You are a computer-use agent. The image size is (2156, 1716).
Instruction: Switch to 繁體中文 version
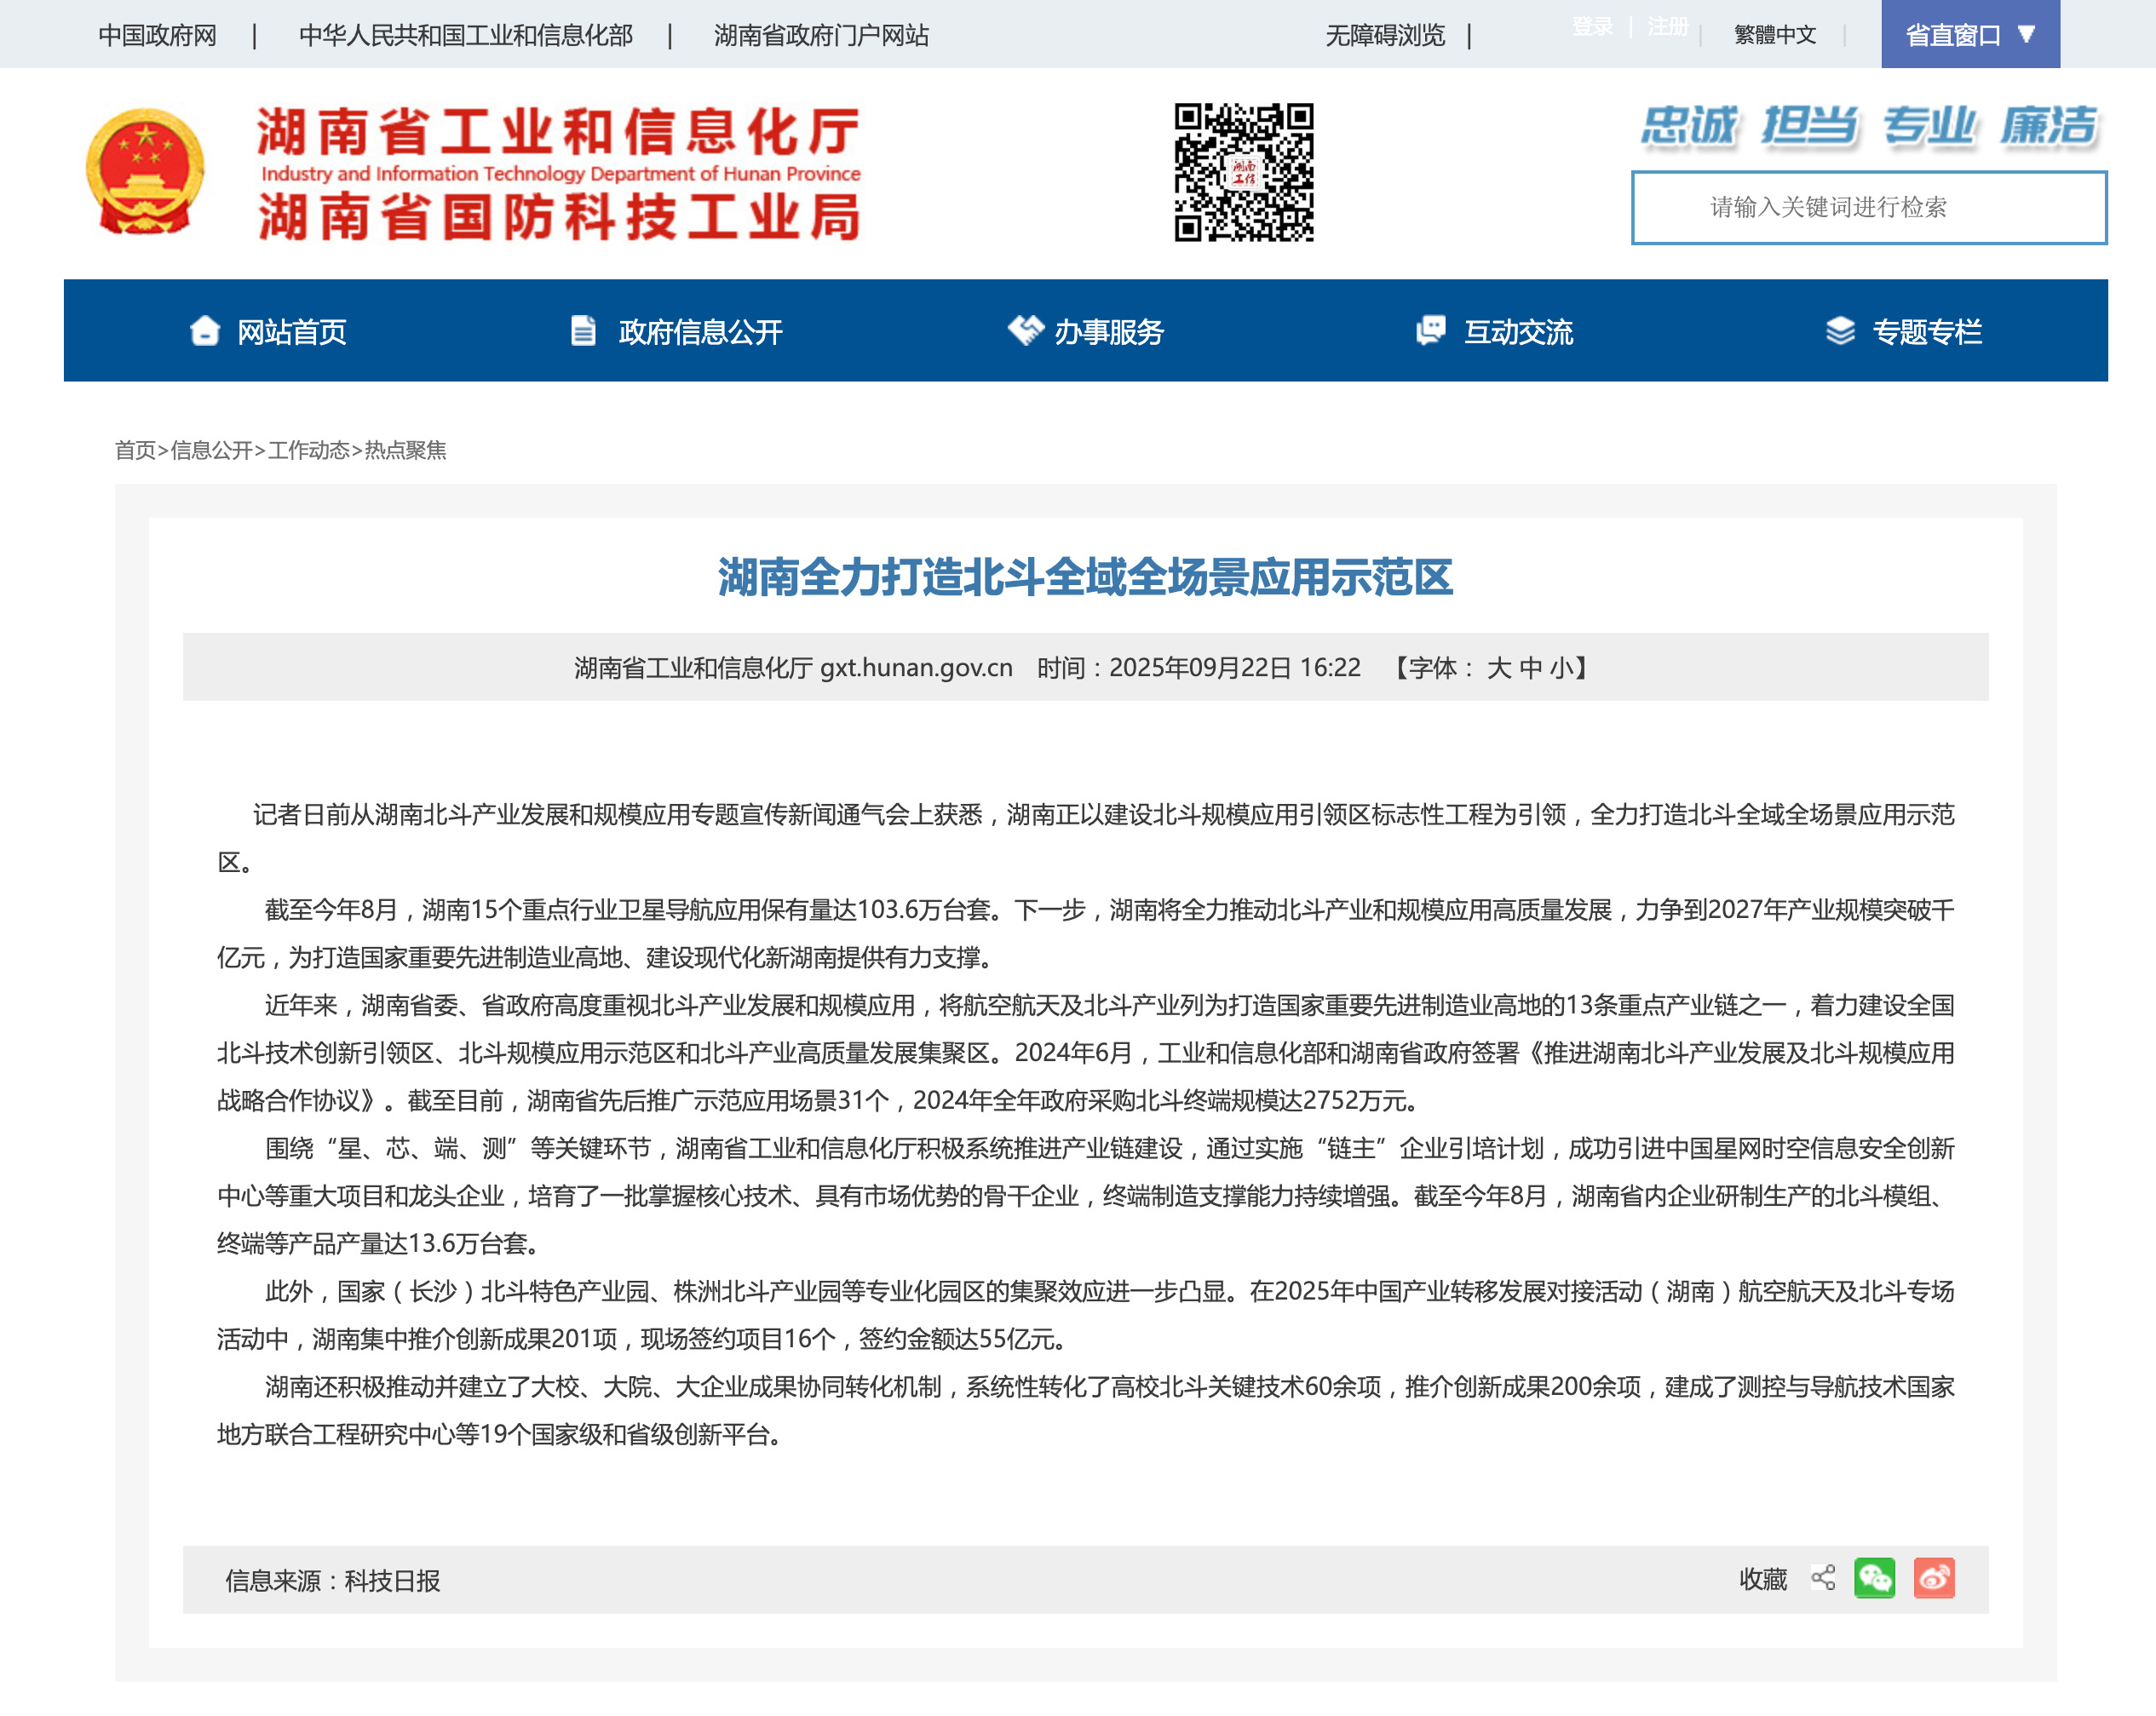[x=1774, y=35]
